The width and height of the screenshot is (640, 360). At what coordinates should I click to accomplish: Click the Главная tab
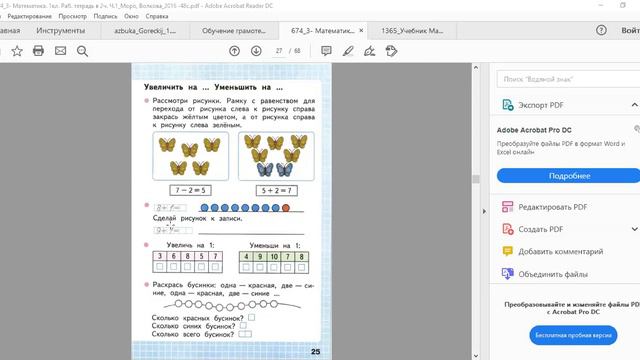[x=9, y=31]
